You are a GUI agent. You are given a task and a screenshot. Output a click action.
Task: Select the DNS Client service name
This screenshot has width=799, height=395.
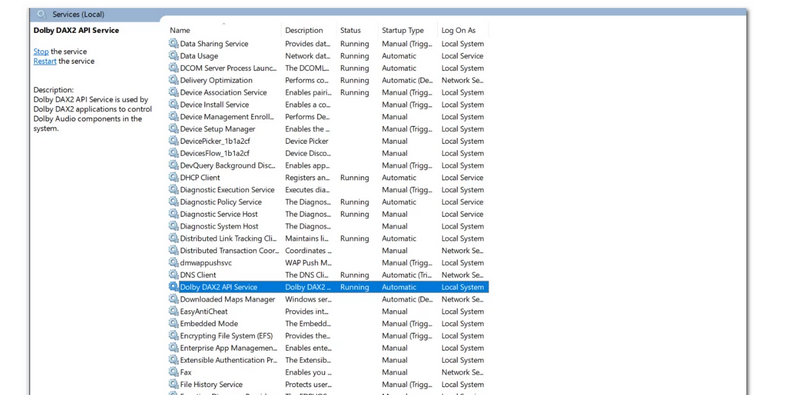198,275
